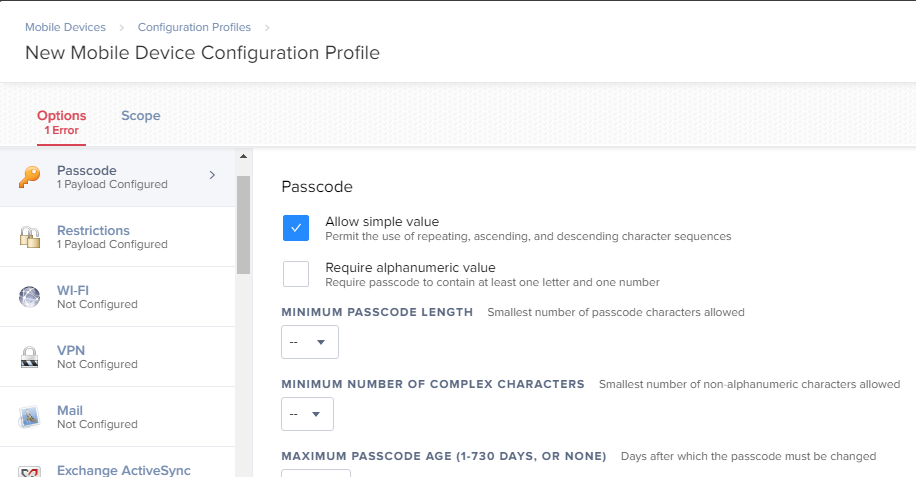Click the VPN lock icon
The width and height of the screenshot is (916, 477).
point(29,357)
